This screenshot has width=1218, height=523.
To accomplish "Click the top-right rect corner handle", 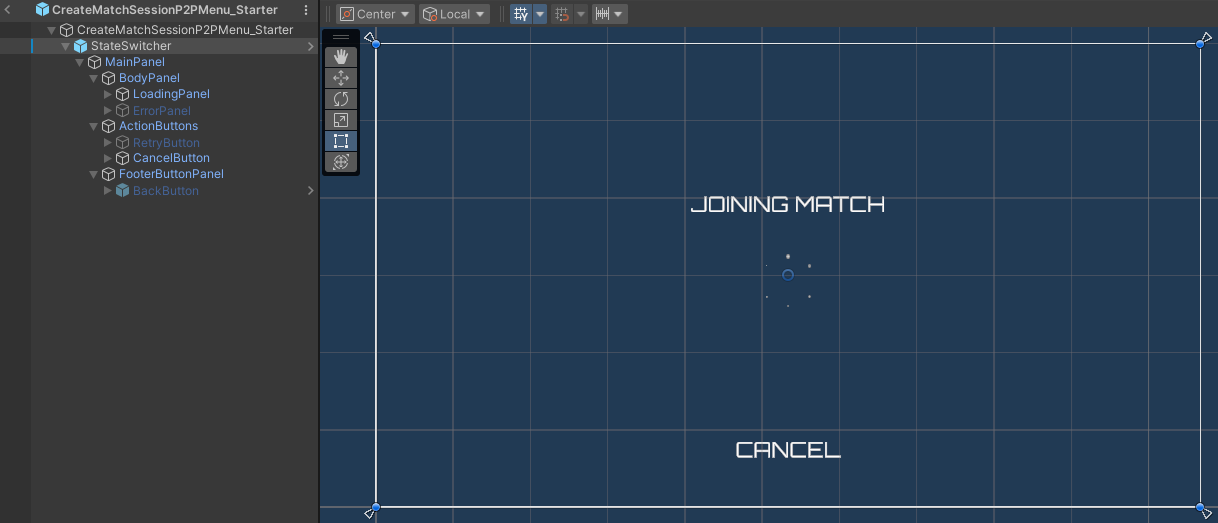I will (x=1200, y=43).
